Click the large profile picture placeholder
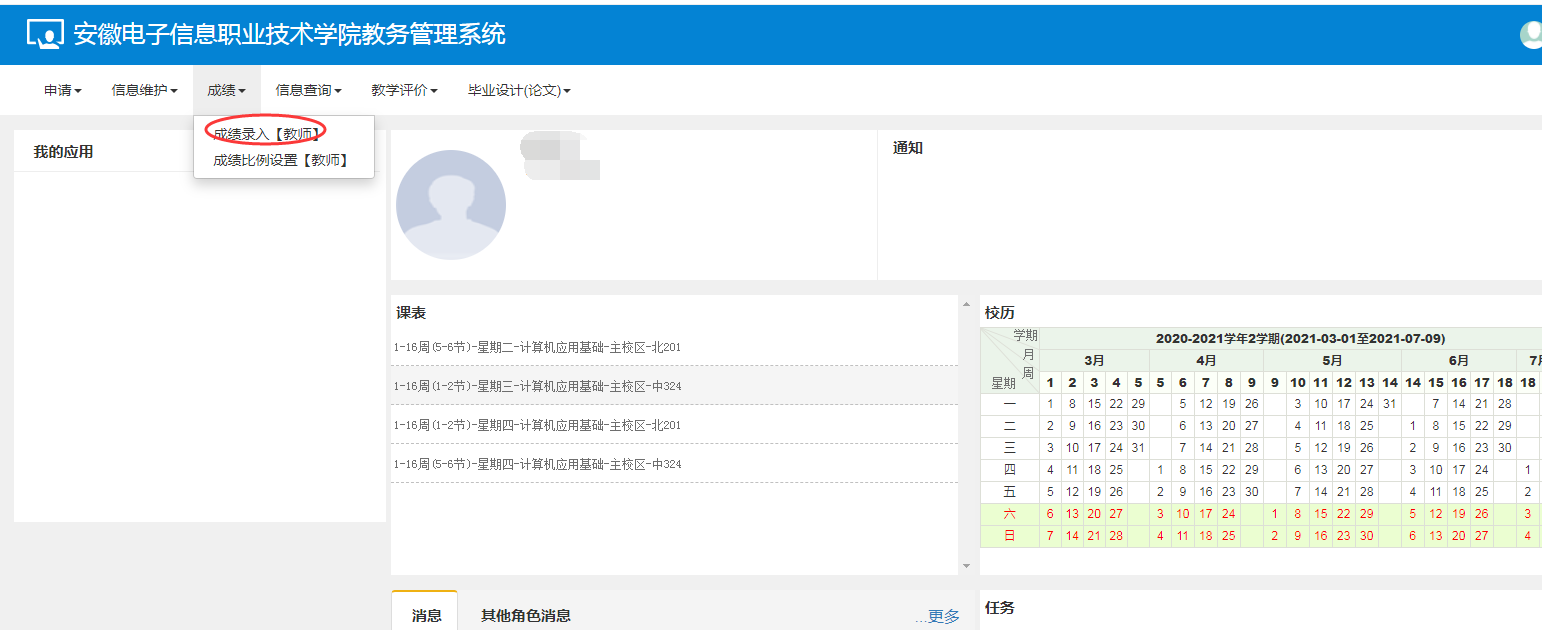Image resolution: width=1542 pixels, height=630 pixels. (451, 205)
